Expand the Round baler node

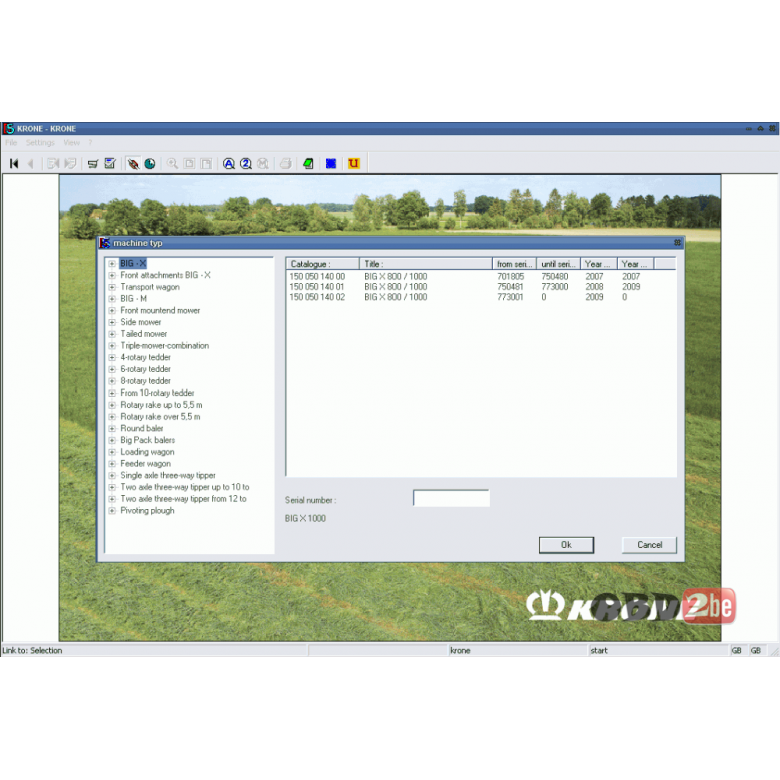point(112,428)
